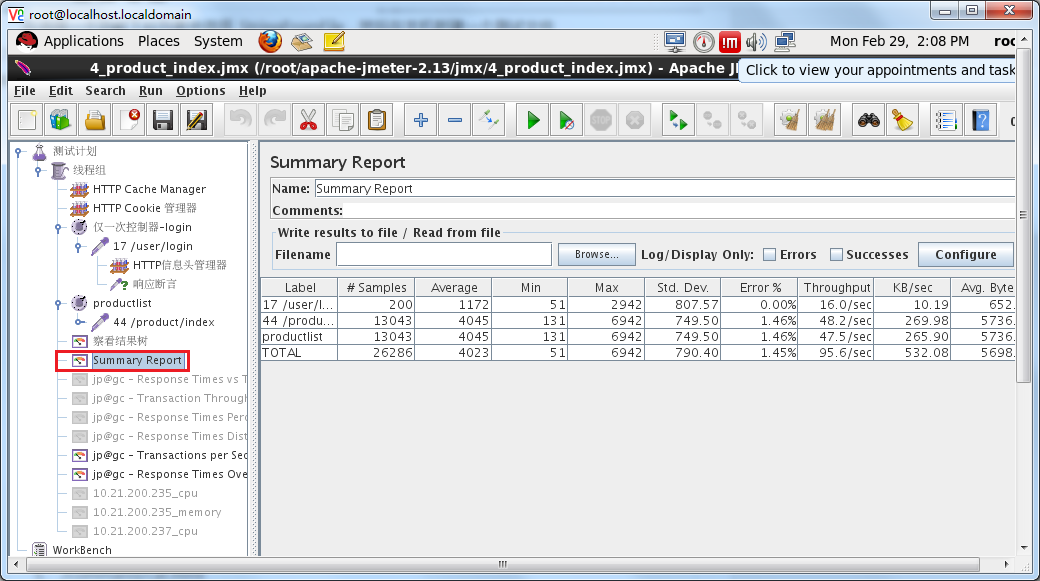Launch Firefox from the top panel
The width and height of the screenshot is (1040, 581).
[270, 41]
